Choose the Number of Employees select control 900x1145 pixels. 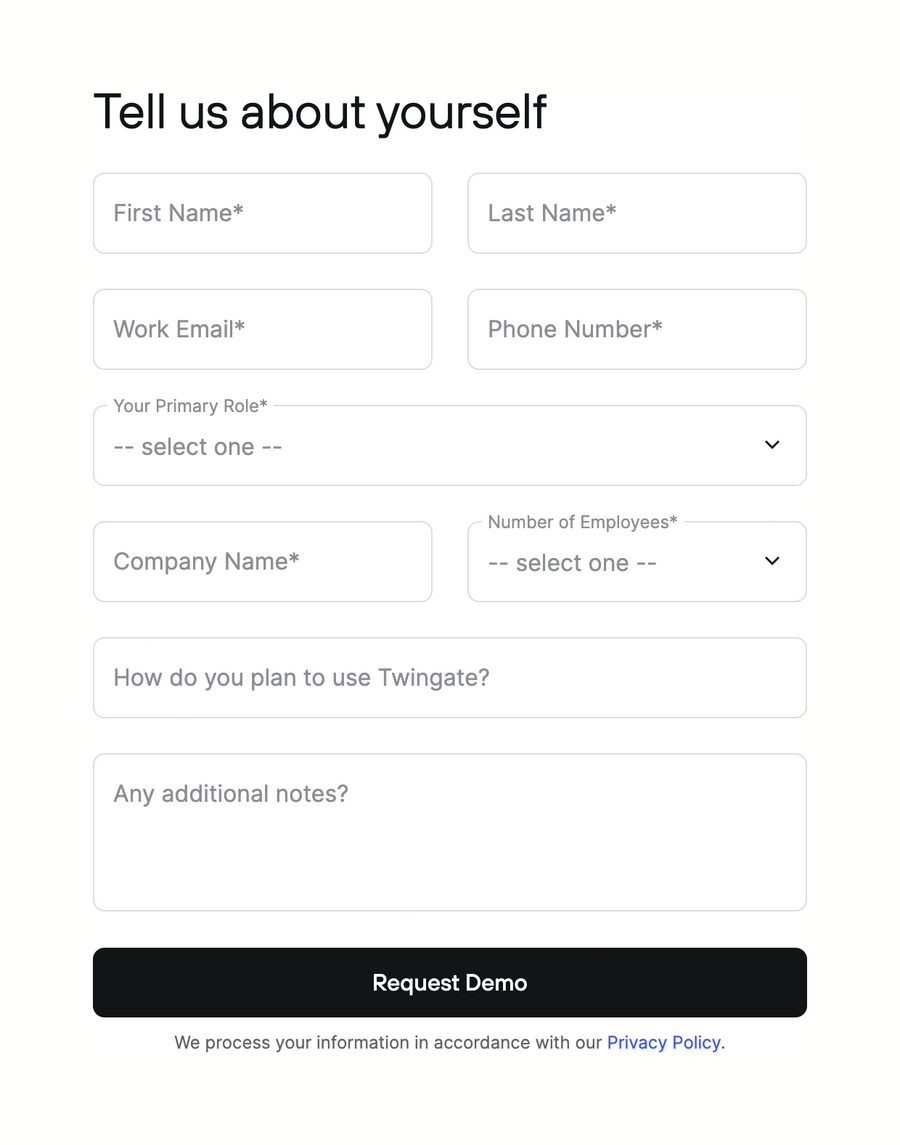(636, 563)
